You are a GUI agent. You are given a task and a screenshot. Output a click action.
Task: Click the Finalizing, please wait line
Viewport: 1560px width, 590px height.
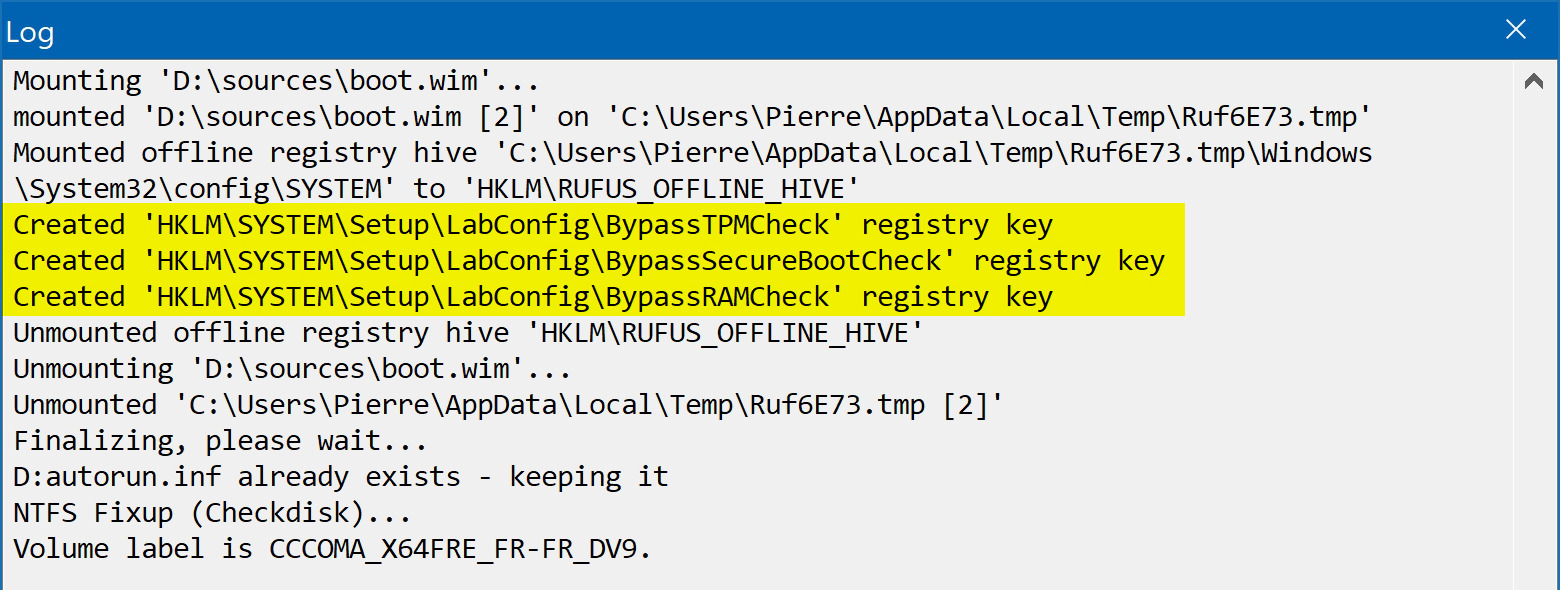[220, 441]
